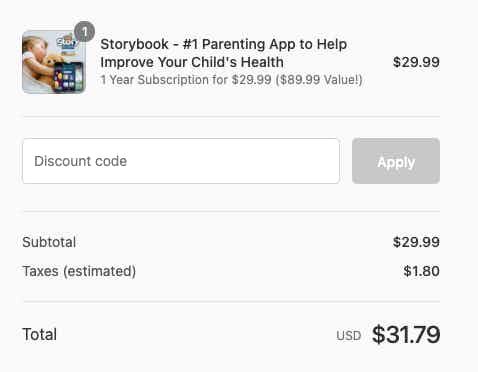
Task: Click the Total label
Action: click(x=39, y=334)
